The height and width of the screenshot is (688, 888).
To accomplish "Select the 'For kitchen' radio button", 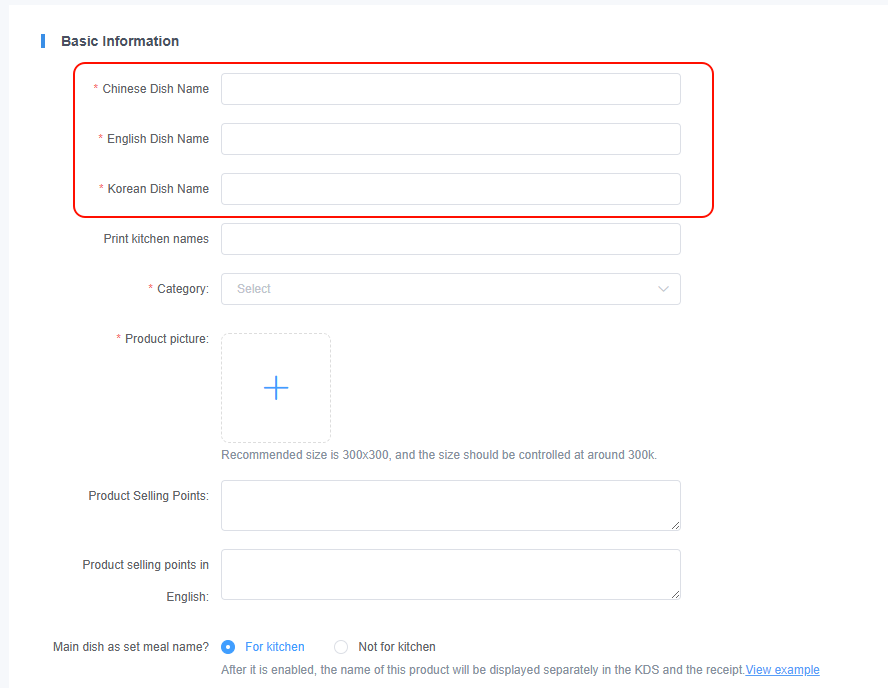I will [x=228, y=647].
